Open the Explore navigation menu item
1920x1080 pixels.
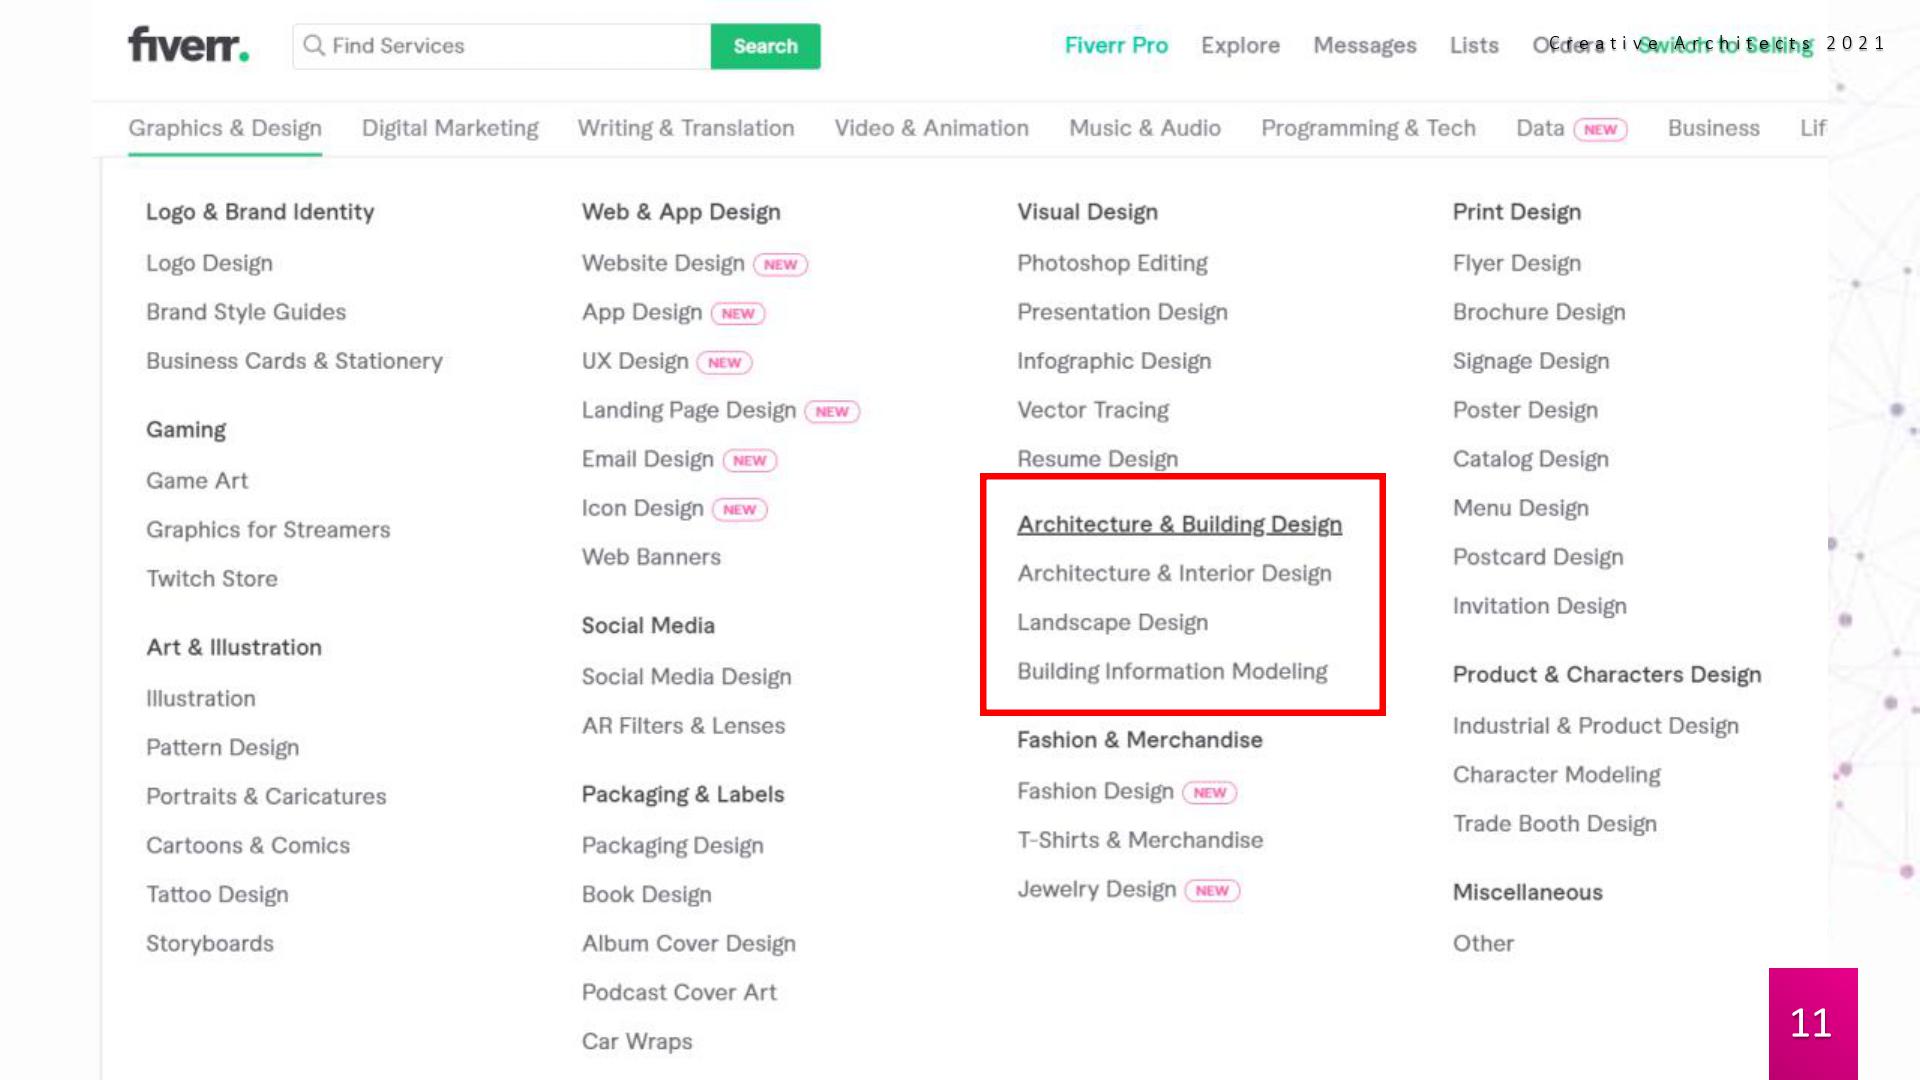(x=1240, y=45)
